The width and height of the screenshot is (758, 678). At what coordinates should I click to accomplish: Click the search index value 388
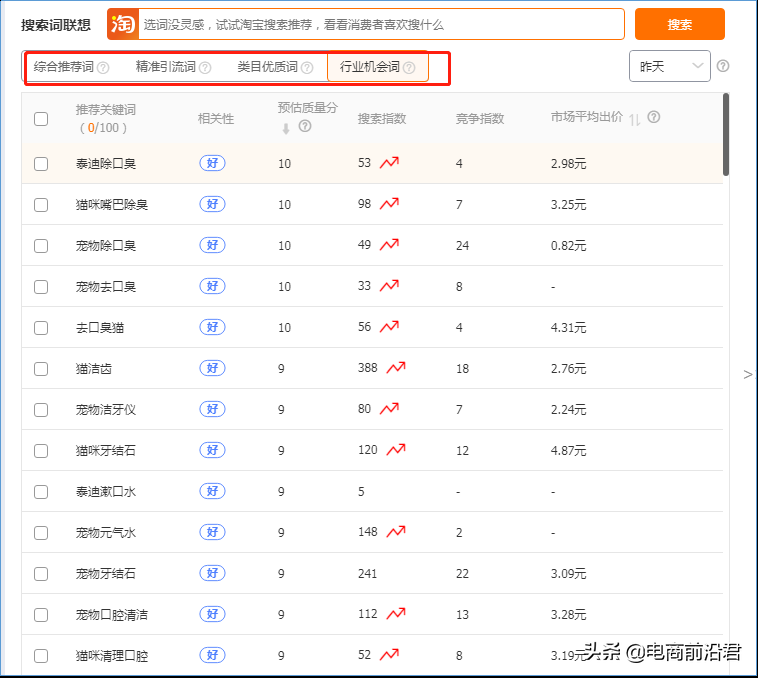[367, 368]
